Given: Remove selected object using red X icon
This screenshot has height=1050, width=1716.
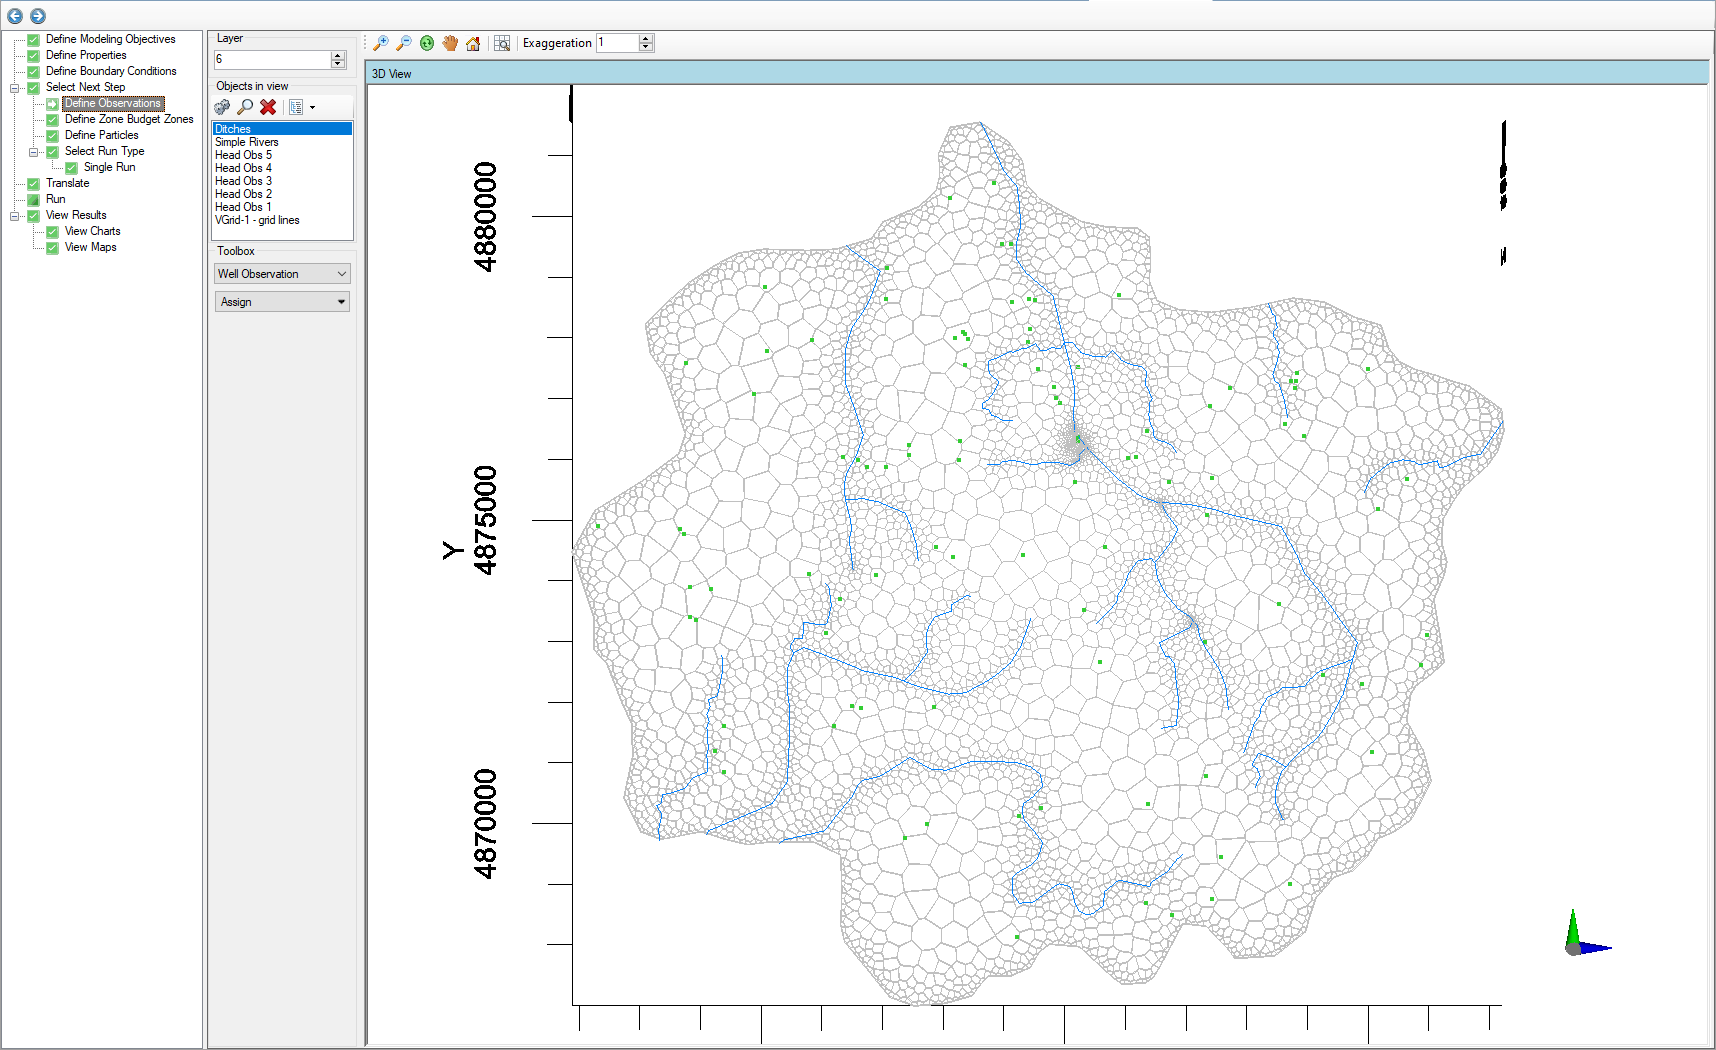Looking at the screenshot, I should (x=268, y=107).
